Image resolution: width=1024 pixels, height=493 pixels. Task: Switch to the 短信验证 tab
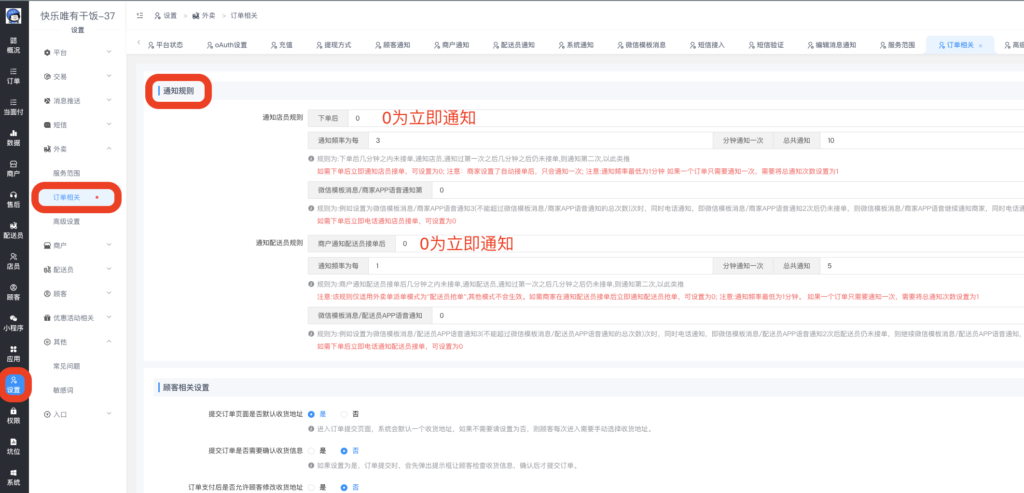(765, 45)
